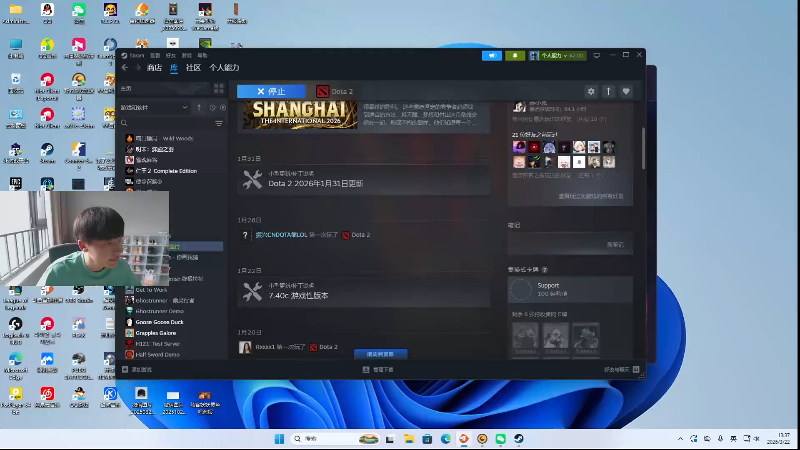The width and height of the screenshot is (800, 450).
Task: Click the CNDOTA username link
Action: (281, 235)
